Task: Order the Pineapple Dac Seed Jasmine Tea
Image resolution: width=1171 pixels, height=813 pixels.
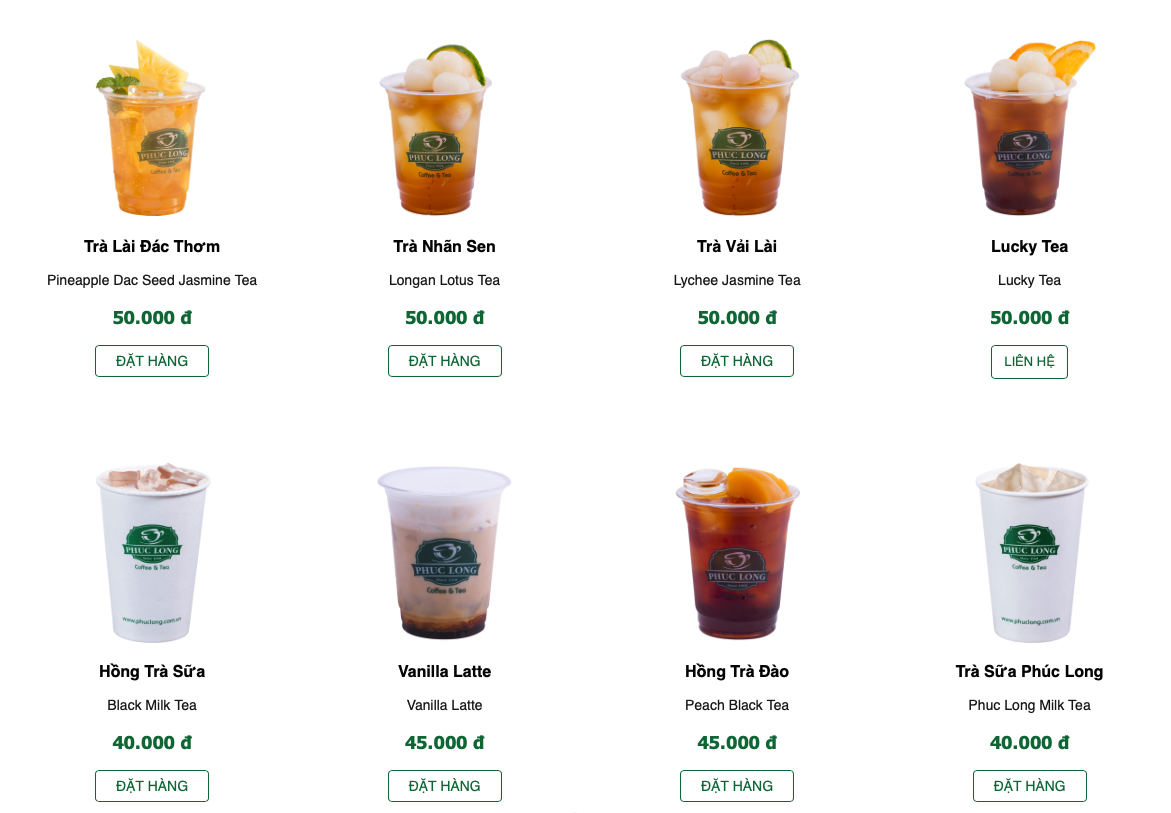Action: point(152,361)
